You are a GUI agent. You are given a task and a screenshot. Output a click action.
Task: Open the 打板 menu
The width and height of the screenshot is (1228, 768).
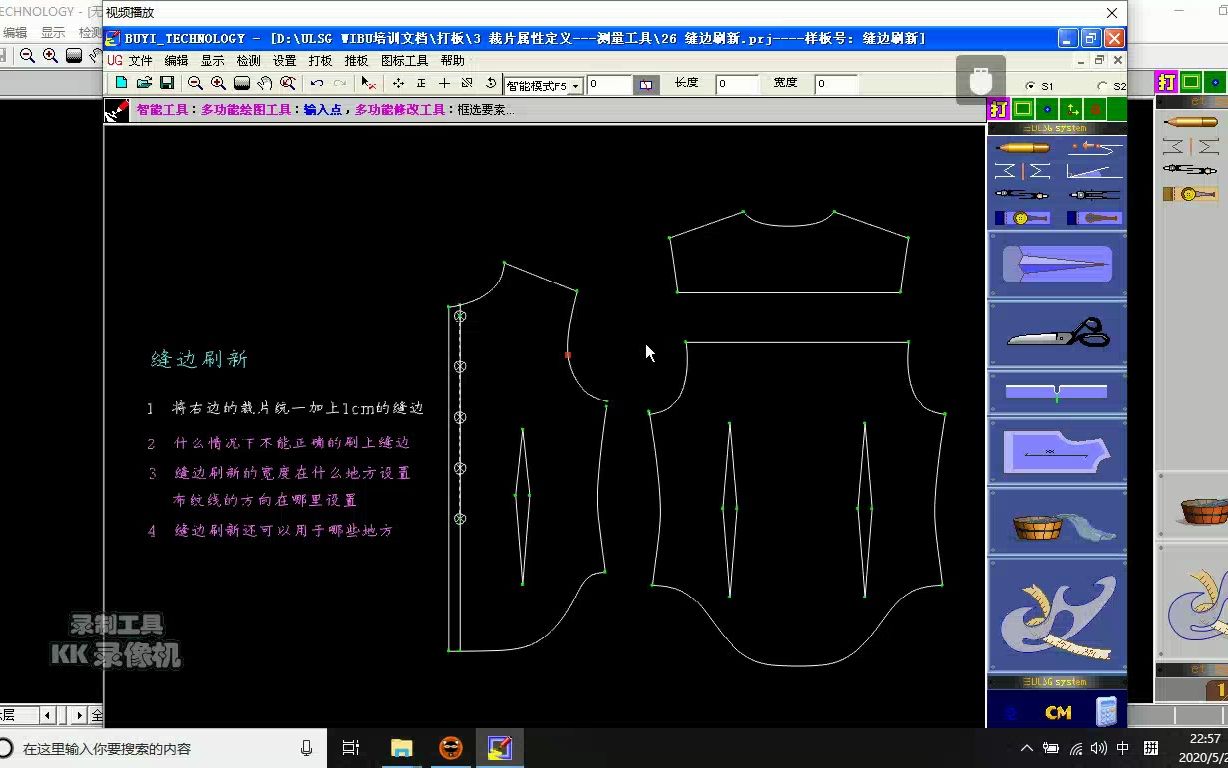point(319,60)
